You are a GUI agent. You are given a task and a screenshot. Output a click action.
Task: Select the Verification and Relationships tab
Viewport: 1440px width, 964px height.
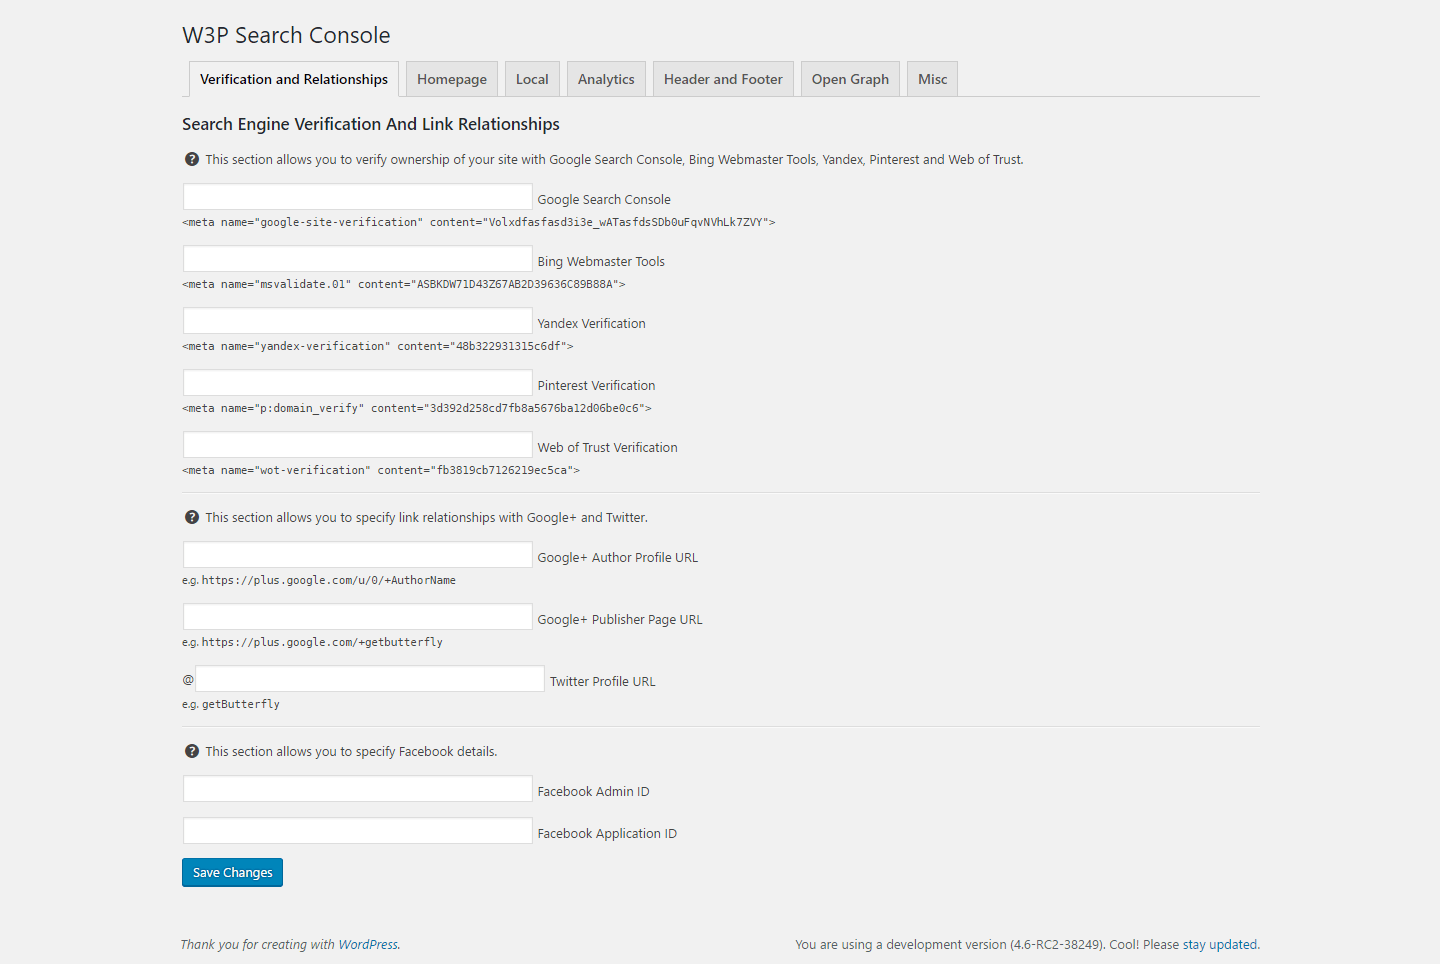pyautogui.click(x=294, y=79)
